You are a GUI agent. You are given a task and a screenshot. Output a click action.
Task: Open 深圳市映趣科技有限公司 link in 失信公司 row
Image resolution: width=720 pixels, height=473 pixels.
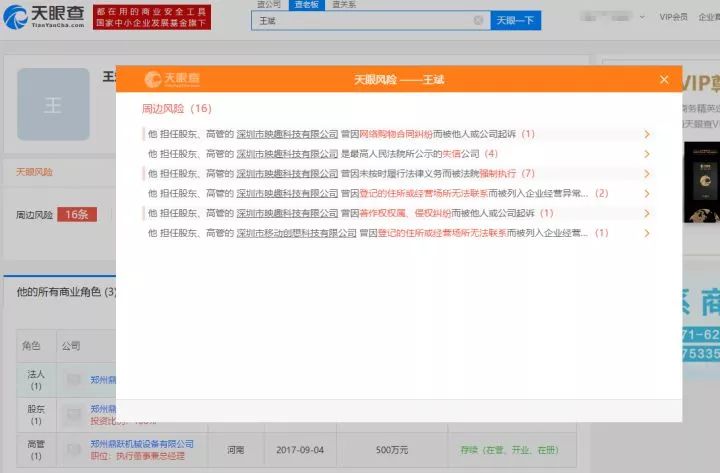point(287,154)
